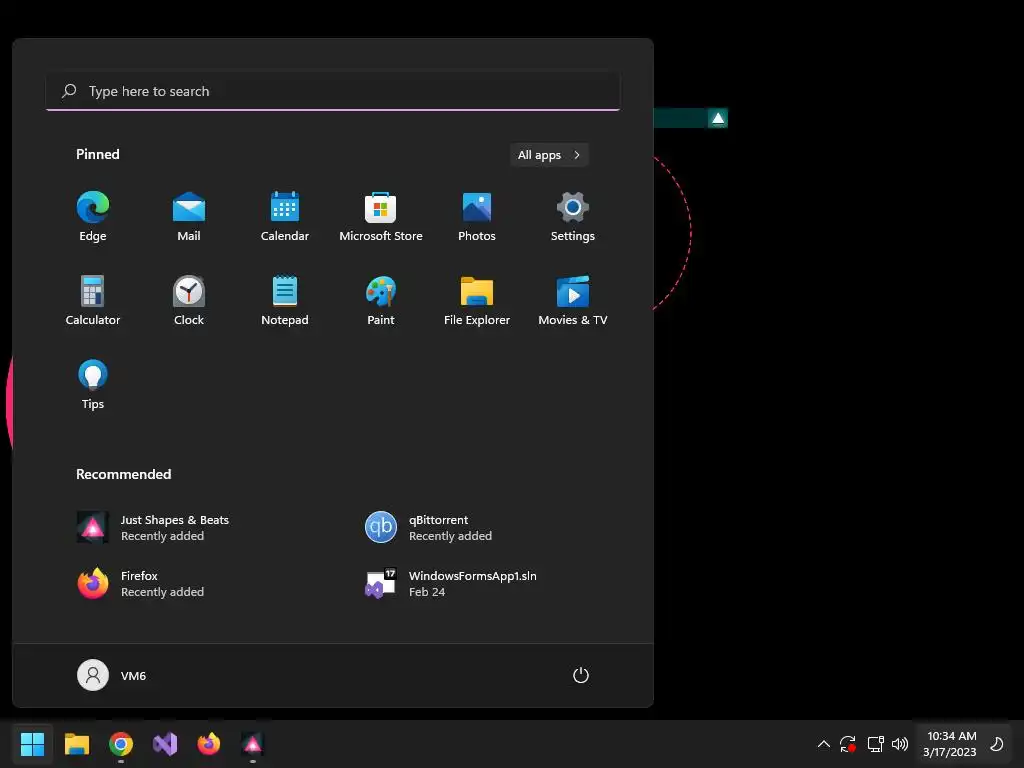Switch to Just Shapes & Beats taskbar icon
Screen dimensions: 1024x768
click(x=253, y=744)
